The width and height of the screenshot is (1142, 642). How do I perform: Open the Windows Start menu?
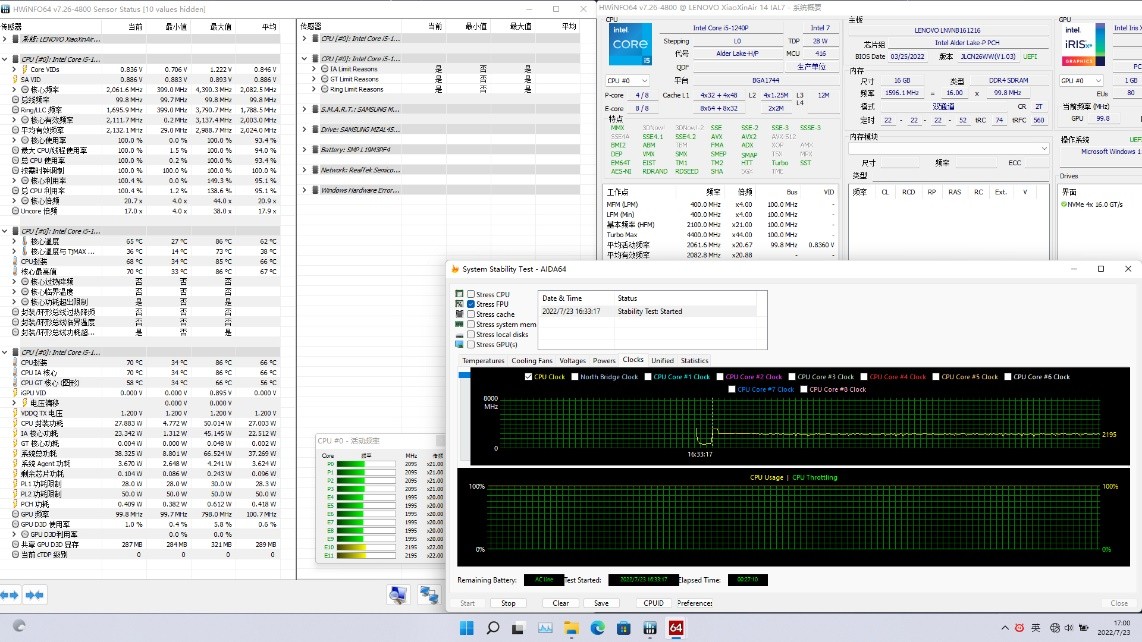point(466,628)
